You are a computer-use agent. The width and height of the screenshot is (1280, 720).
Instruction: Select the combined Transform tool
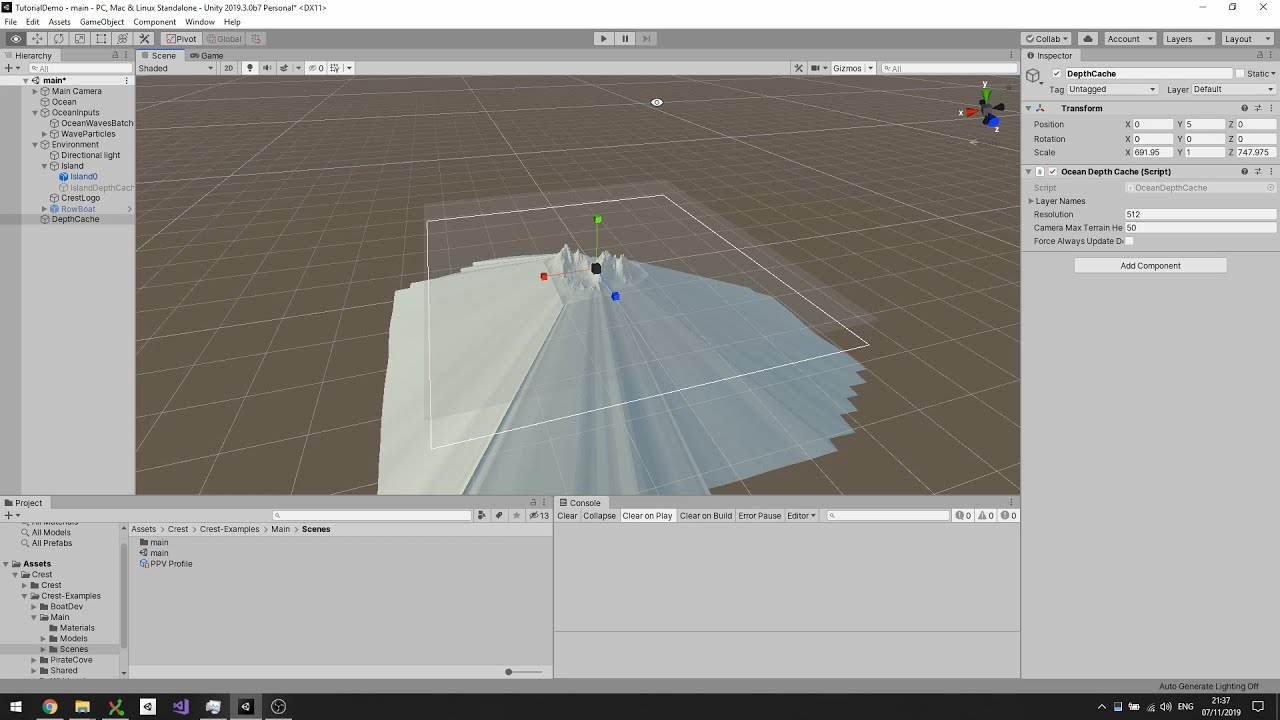coord(123,39)
